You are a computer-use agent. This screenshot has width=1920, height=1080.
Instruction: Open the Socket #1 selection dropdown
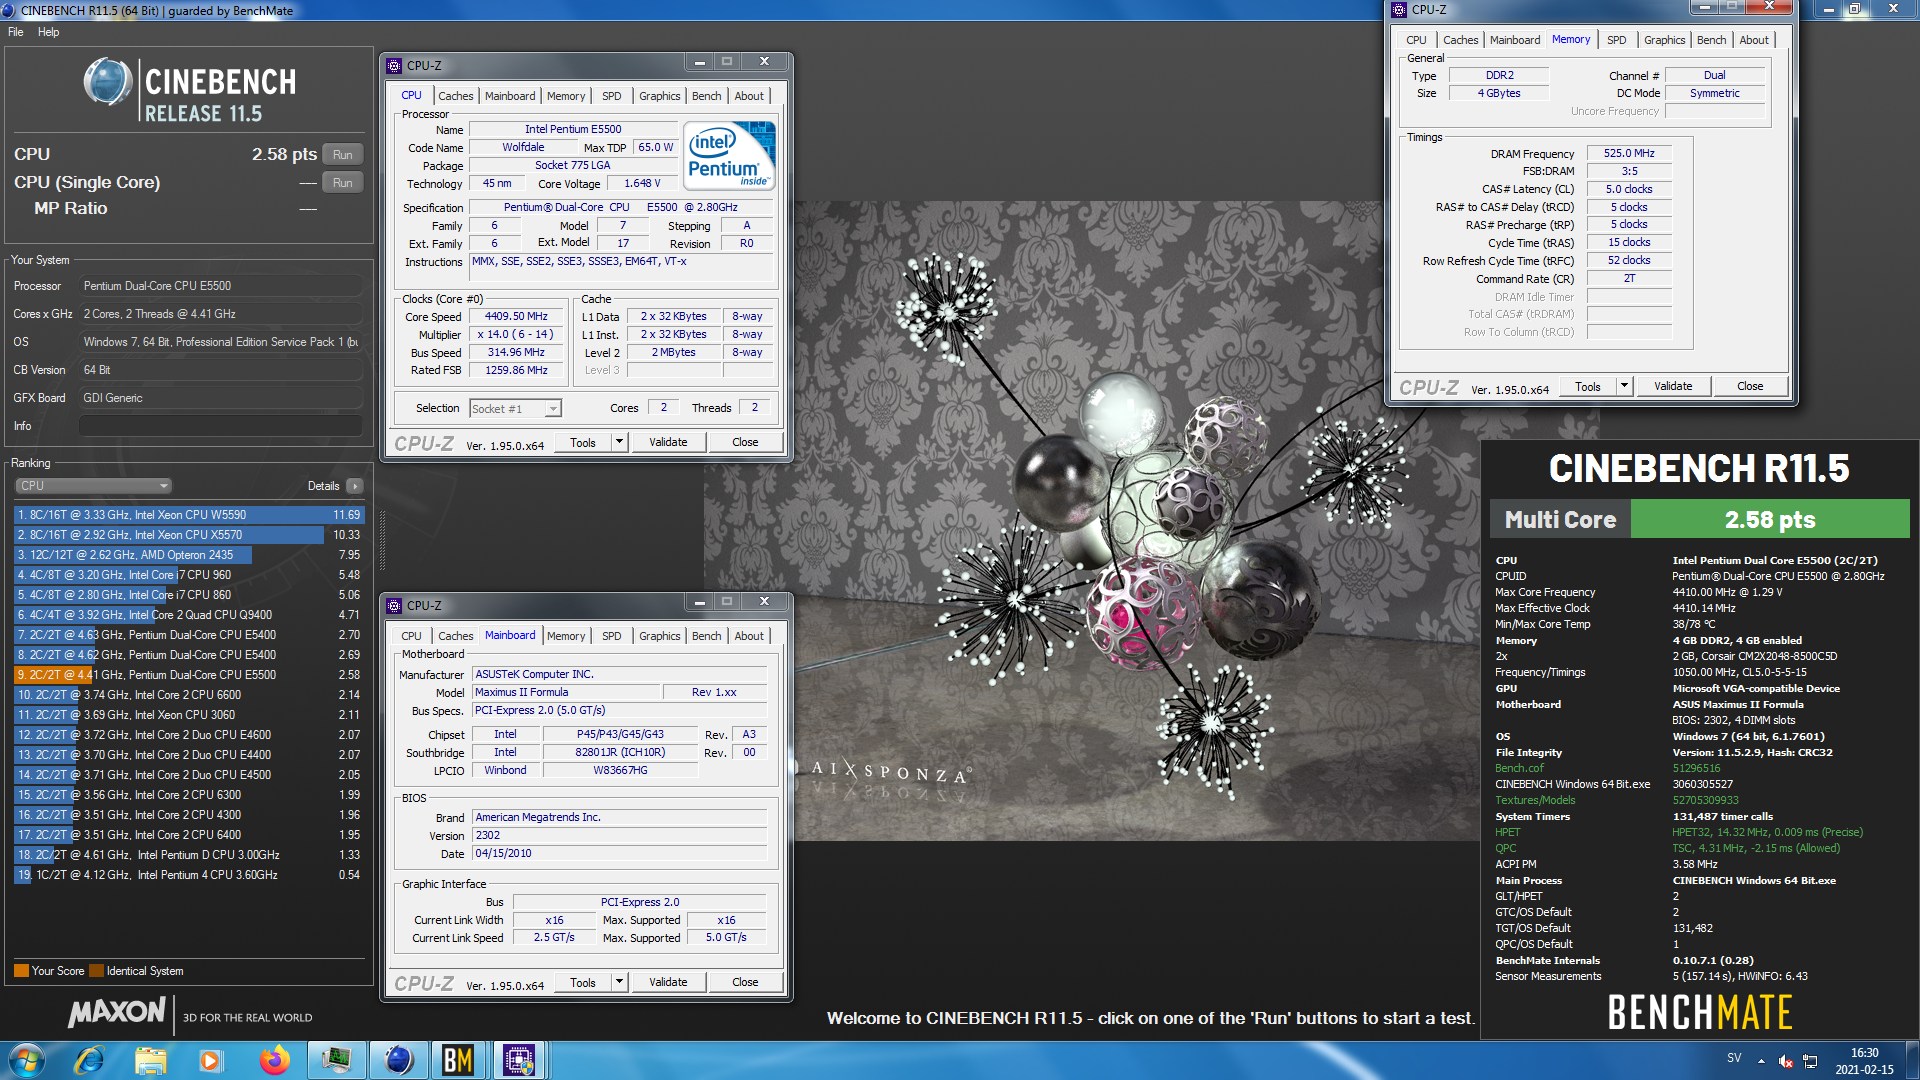pyautogui.click(x=515, y=408)
